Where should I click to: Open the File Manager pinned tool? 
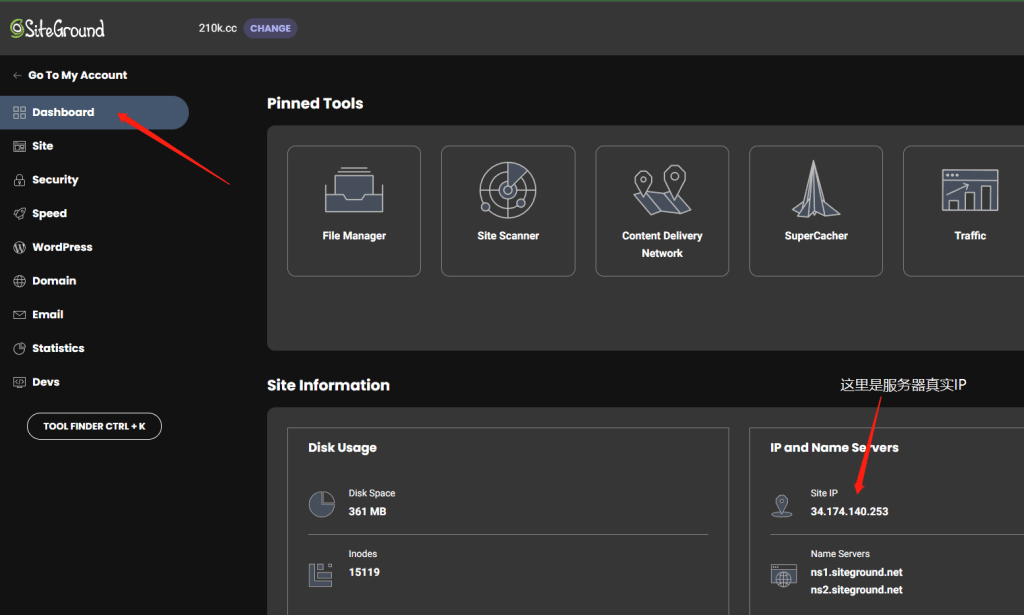point(354,211)
